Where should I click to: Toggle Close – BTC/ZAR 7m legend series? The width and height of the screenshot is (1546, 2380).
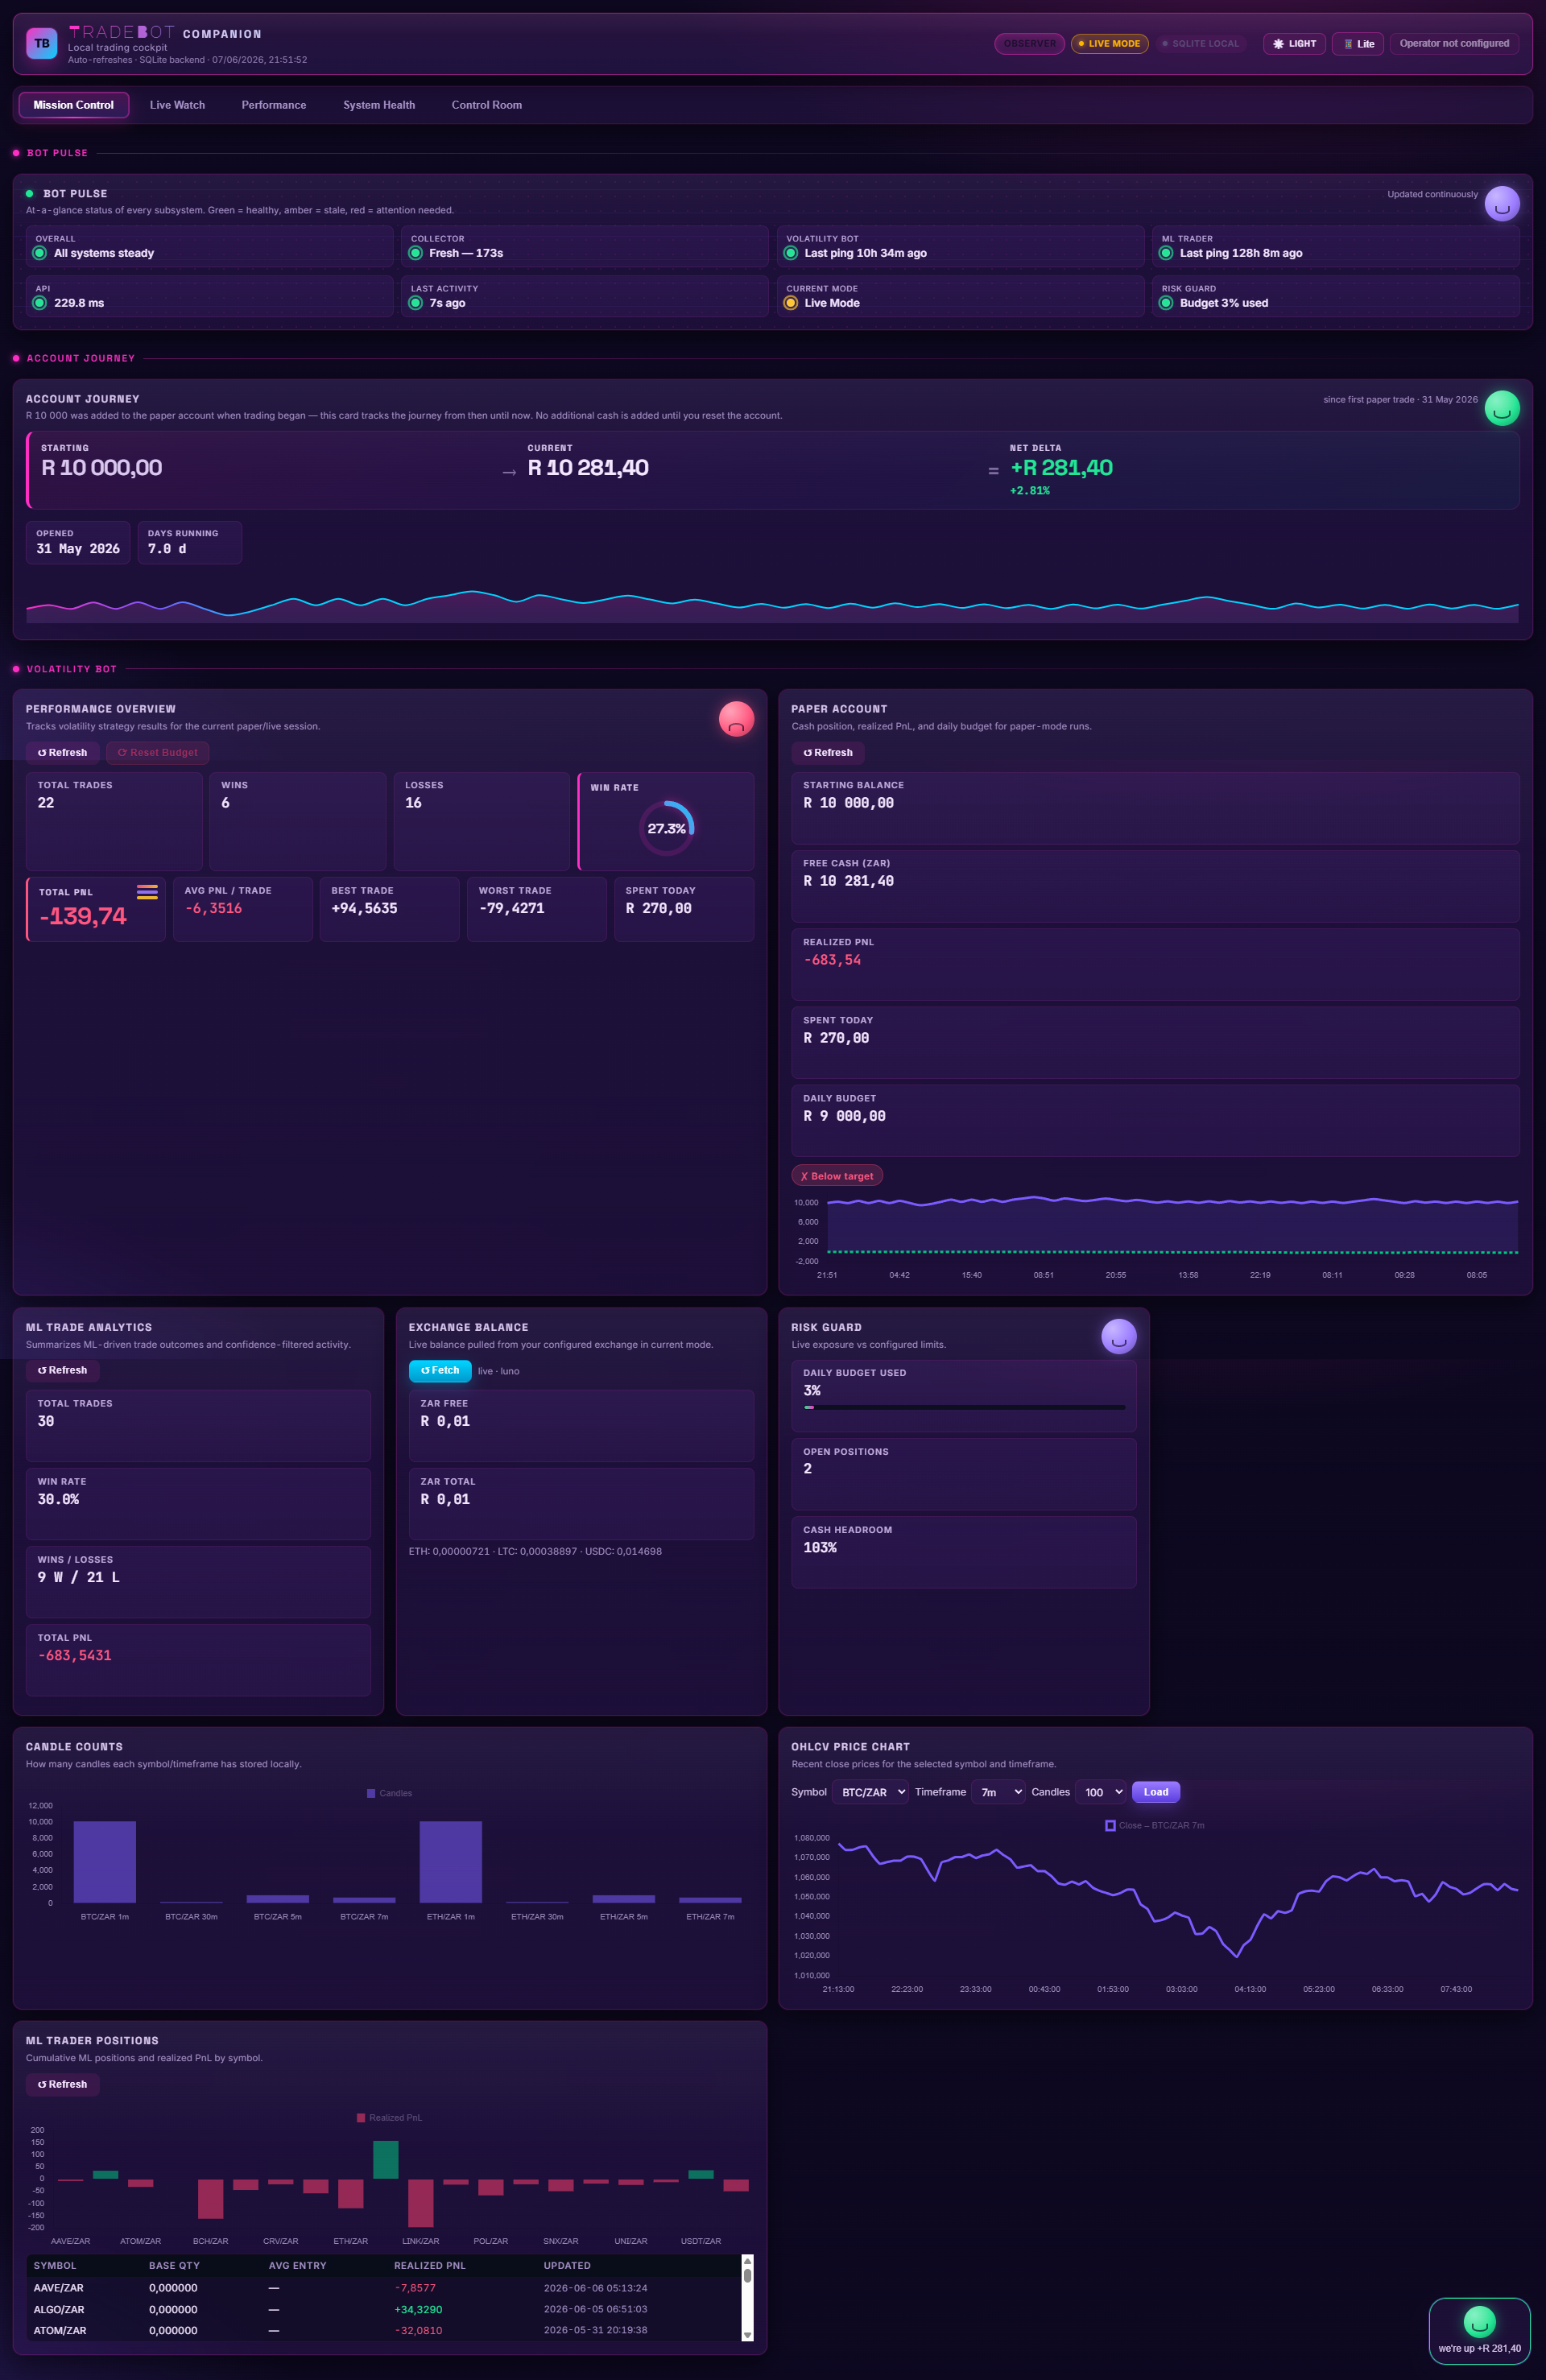(1154, 1825)
